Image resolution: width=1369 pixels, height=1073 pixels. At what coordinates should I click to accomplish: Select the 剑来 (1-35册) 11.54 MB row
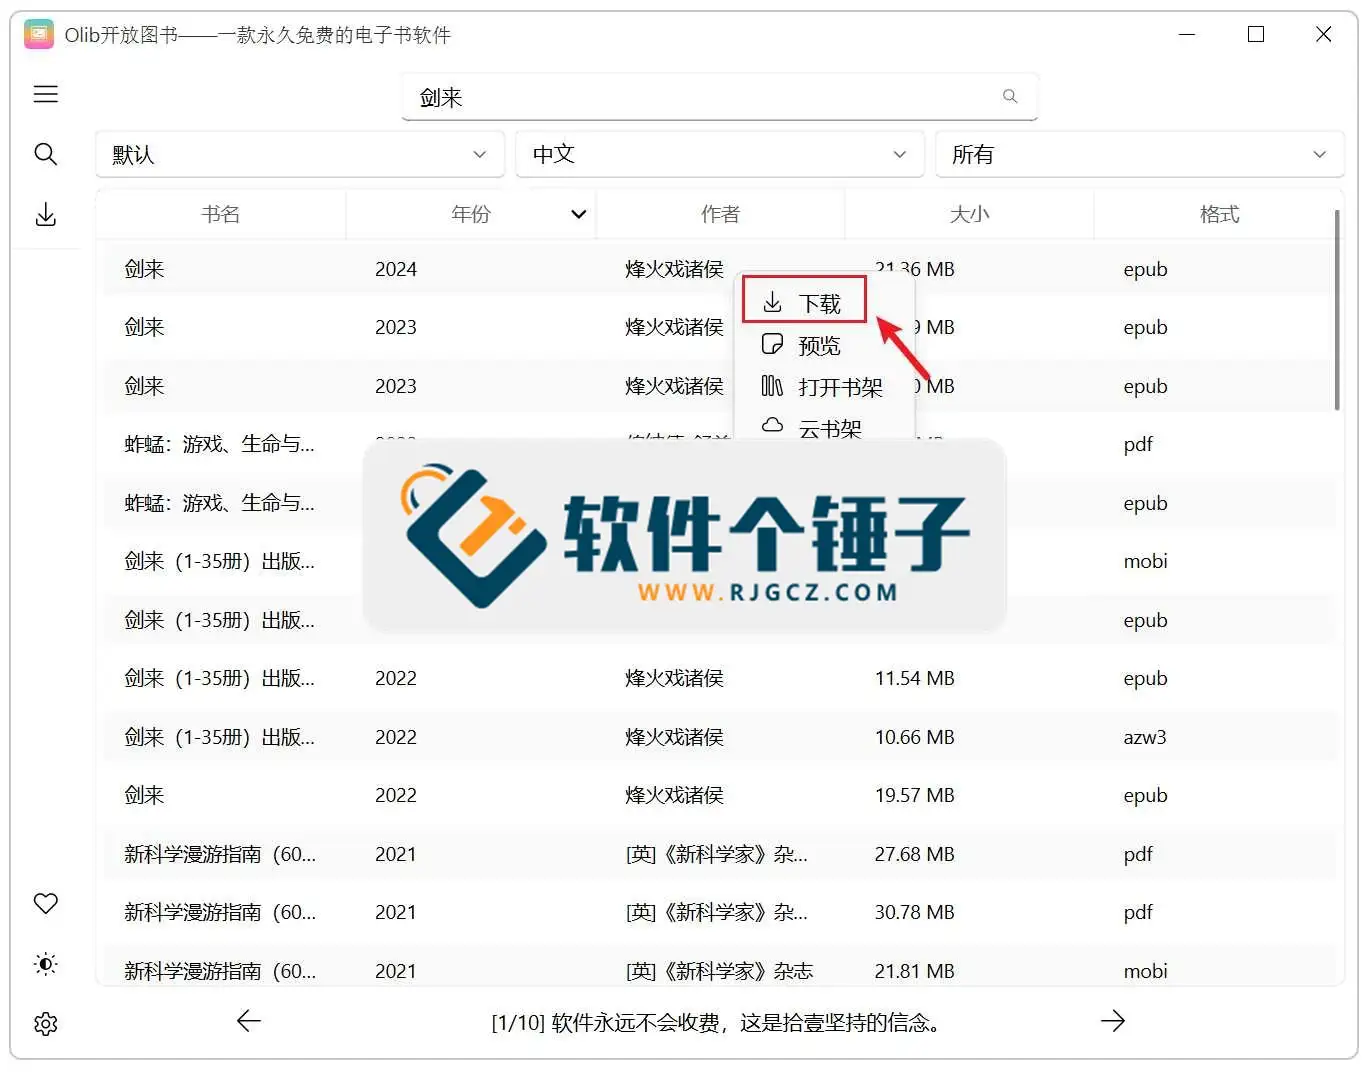click(718, 678)
